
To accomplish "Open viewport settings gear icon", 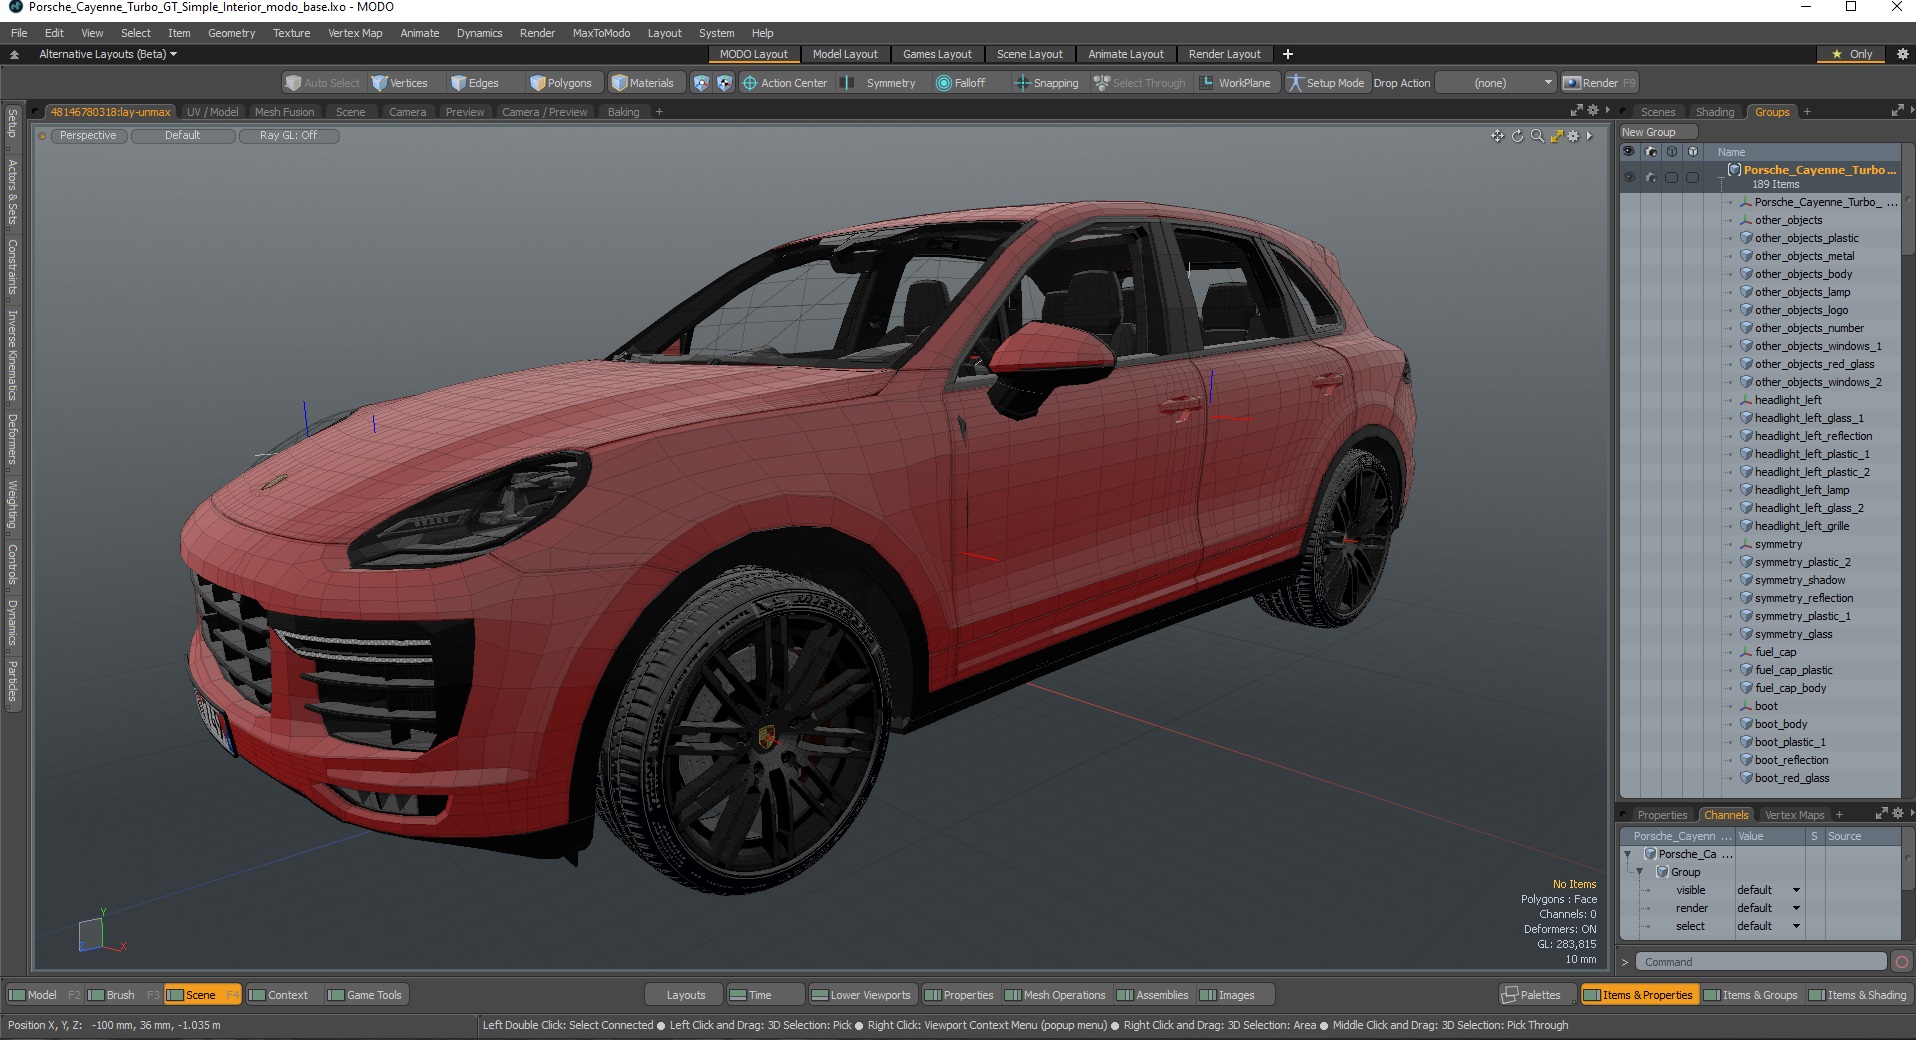I will [1573, 136].
